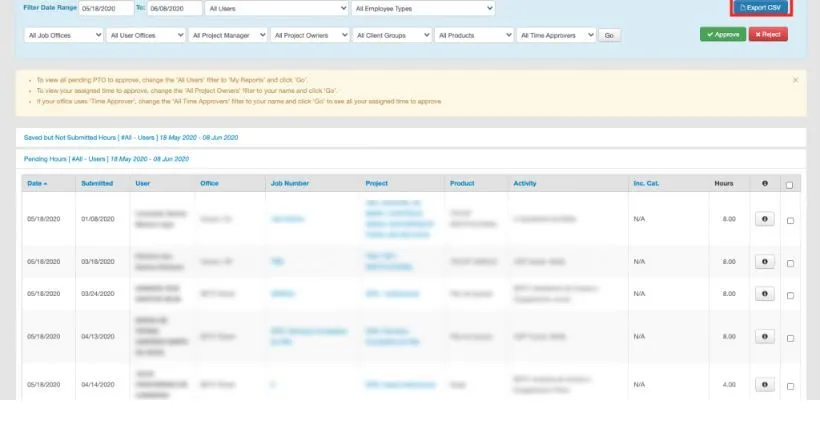Expand Saved but Not Submitted Hours section
The height and width of the screenshot is (445, 820).
pos(131,138)
